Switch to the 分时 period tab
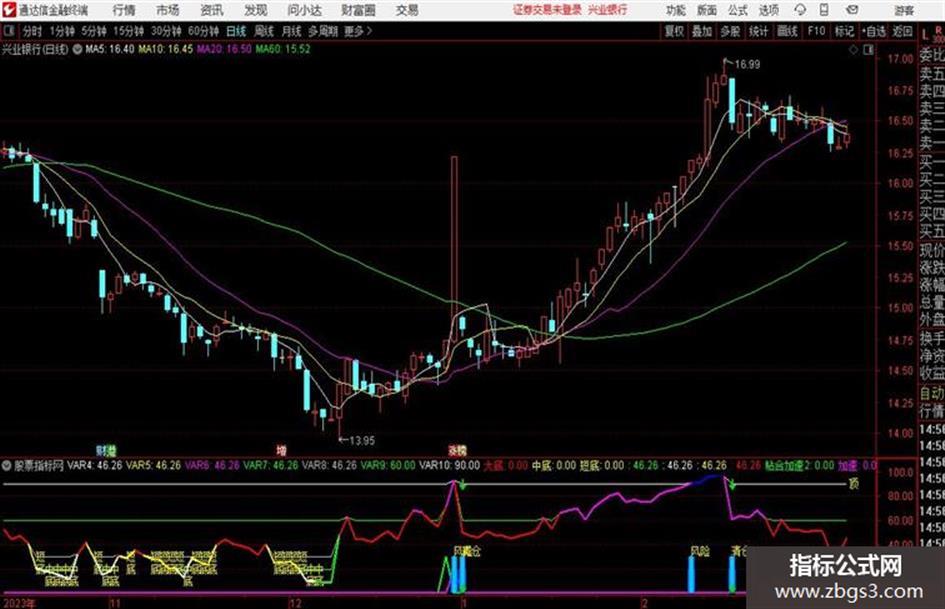Image resolution: width=945 pixels, height=609 pixels. (x=33, y=31)
